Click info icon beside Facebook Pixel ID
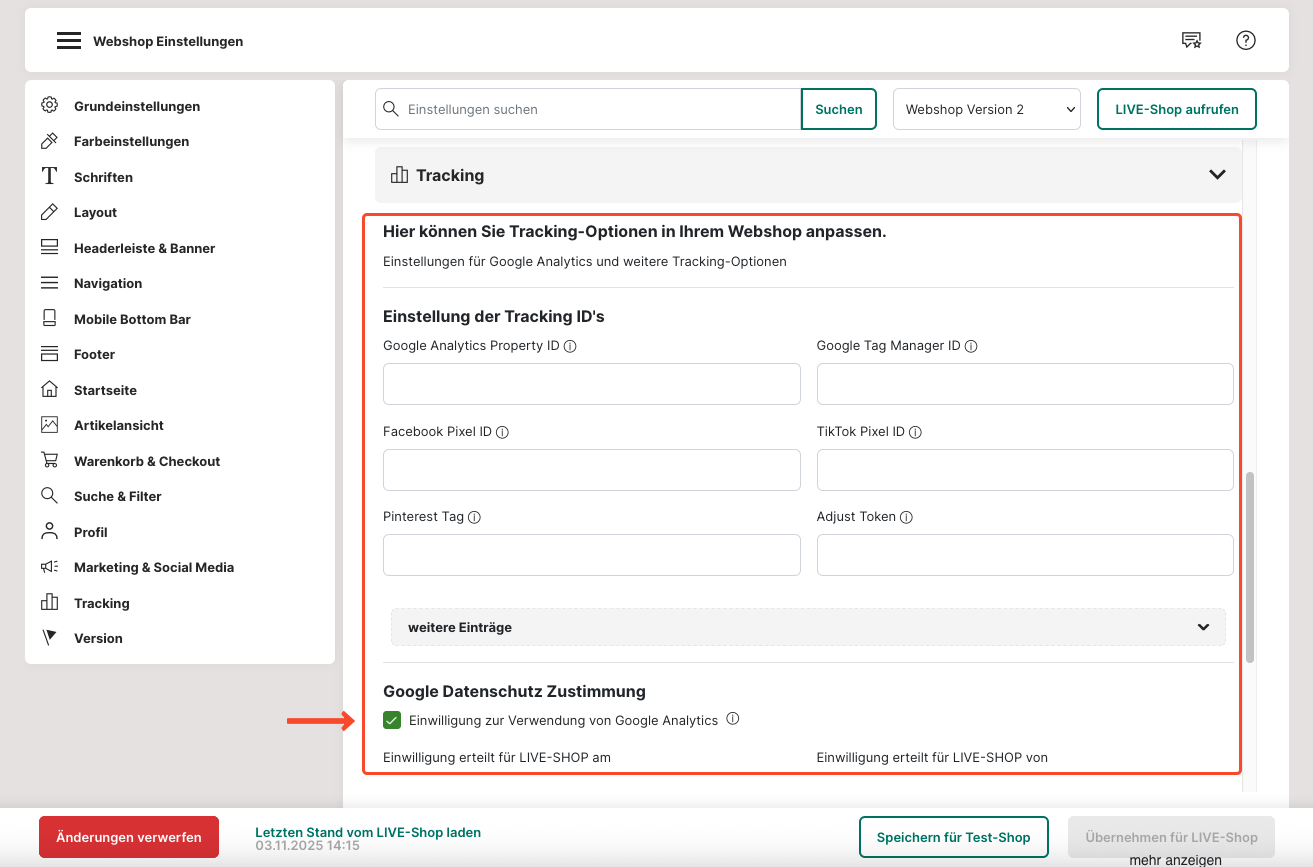 pyautogui.click(x=502, y=432)
